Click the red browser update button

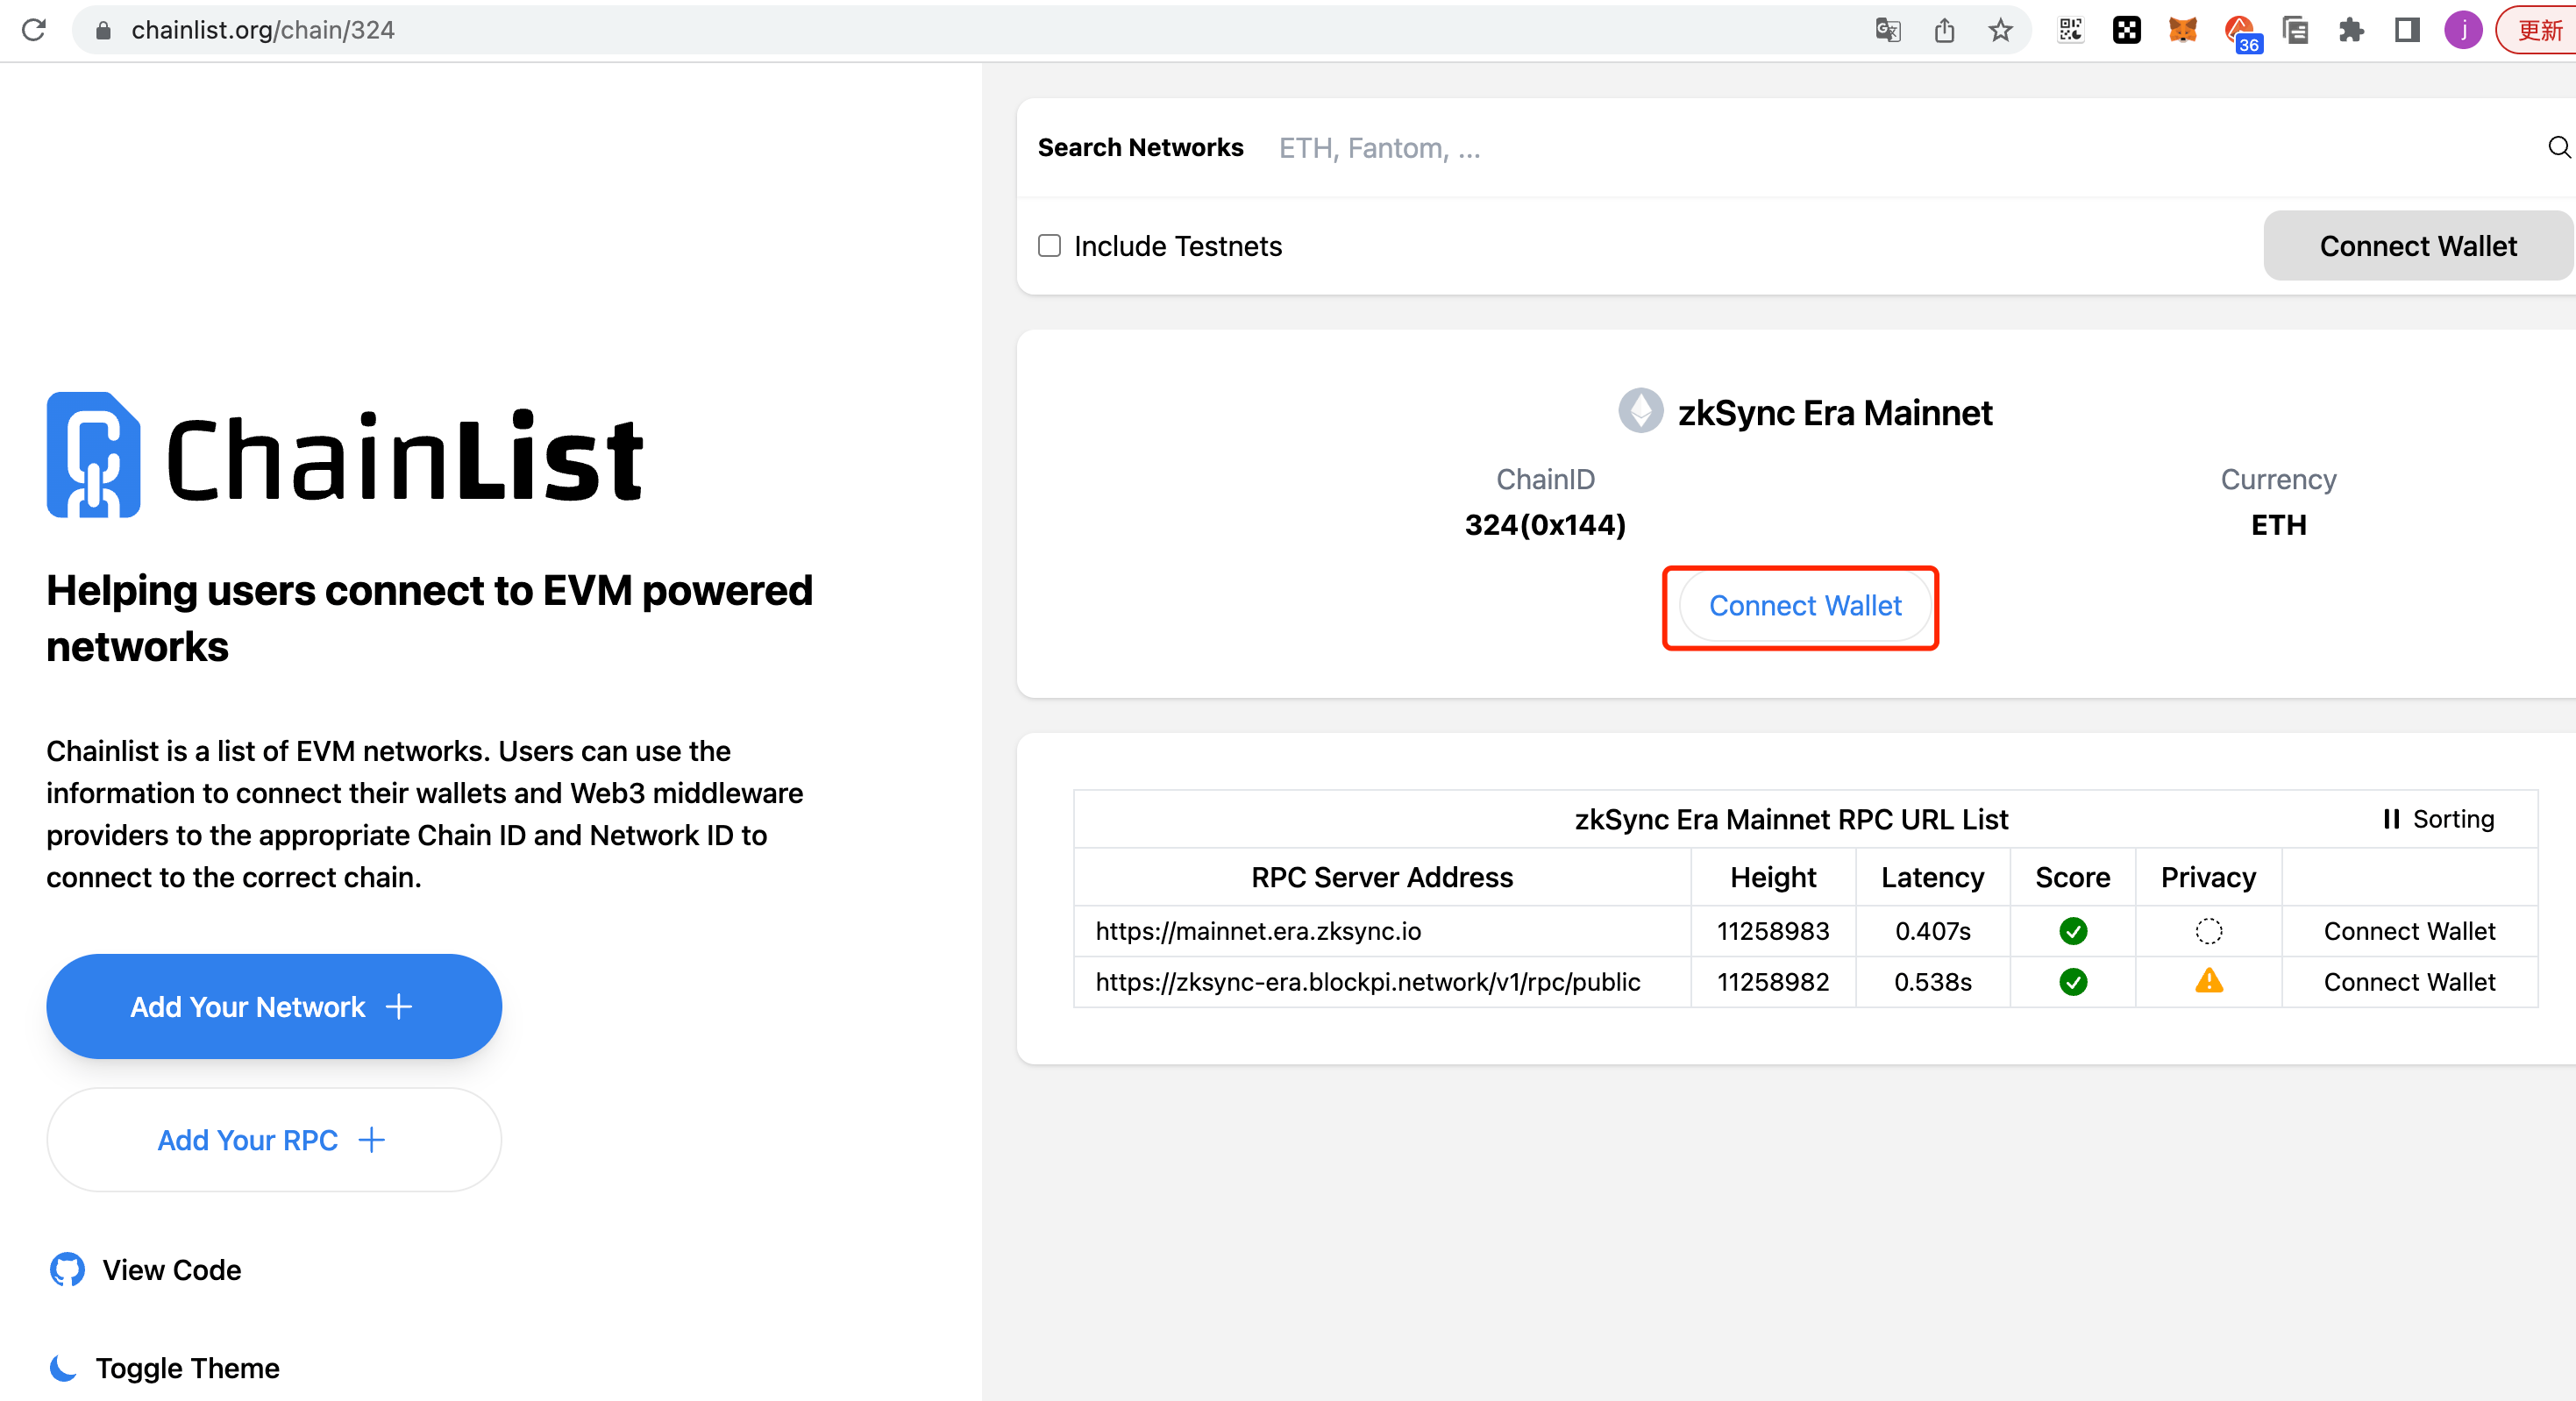click(2538, 30)
